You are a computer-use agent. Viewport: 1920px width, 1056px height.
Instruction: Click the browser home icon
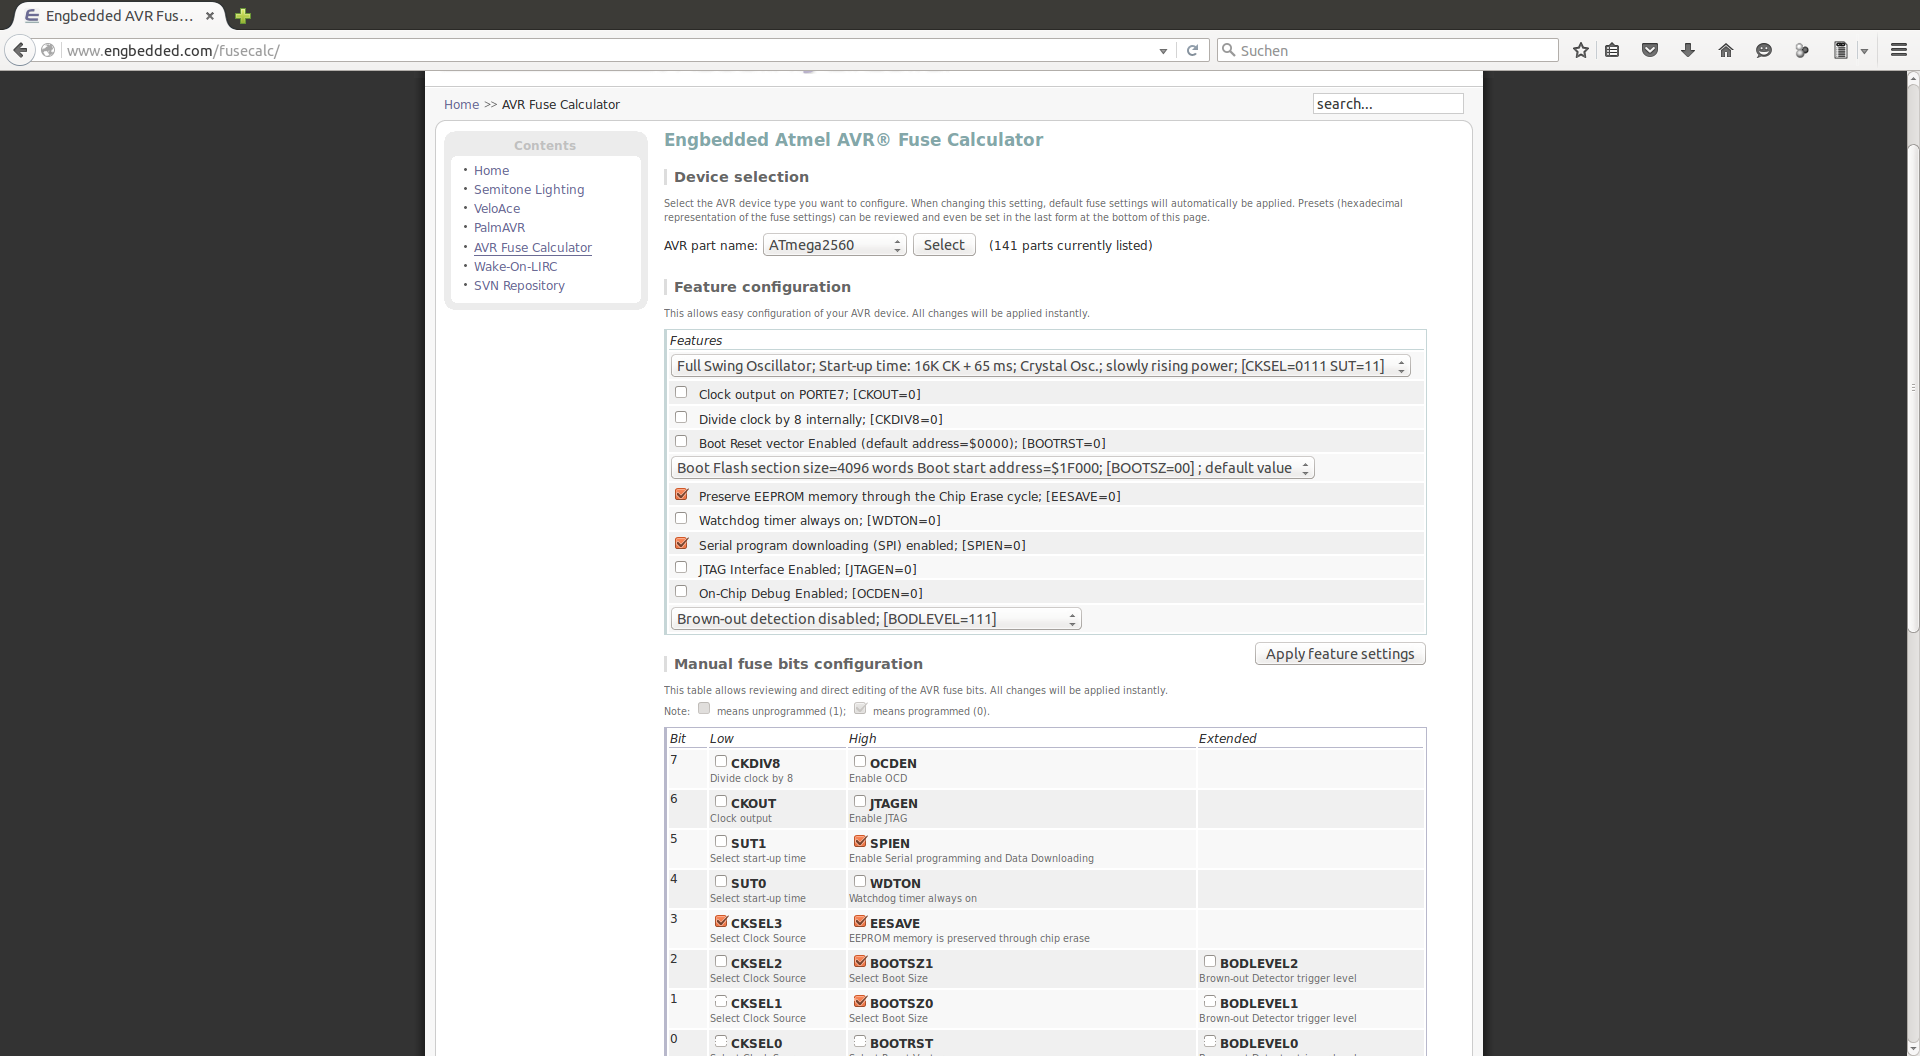point(1726,50)
